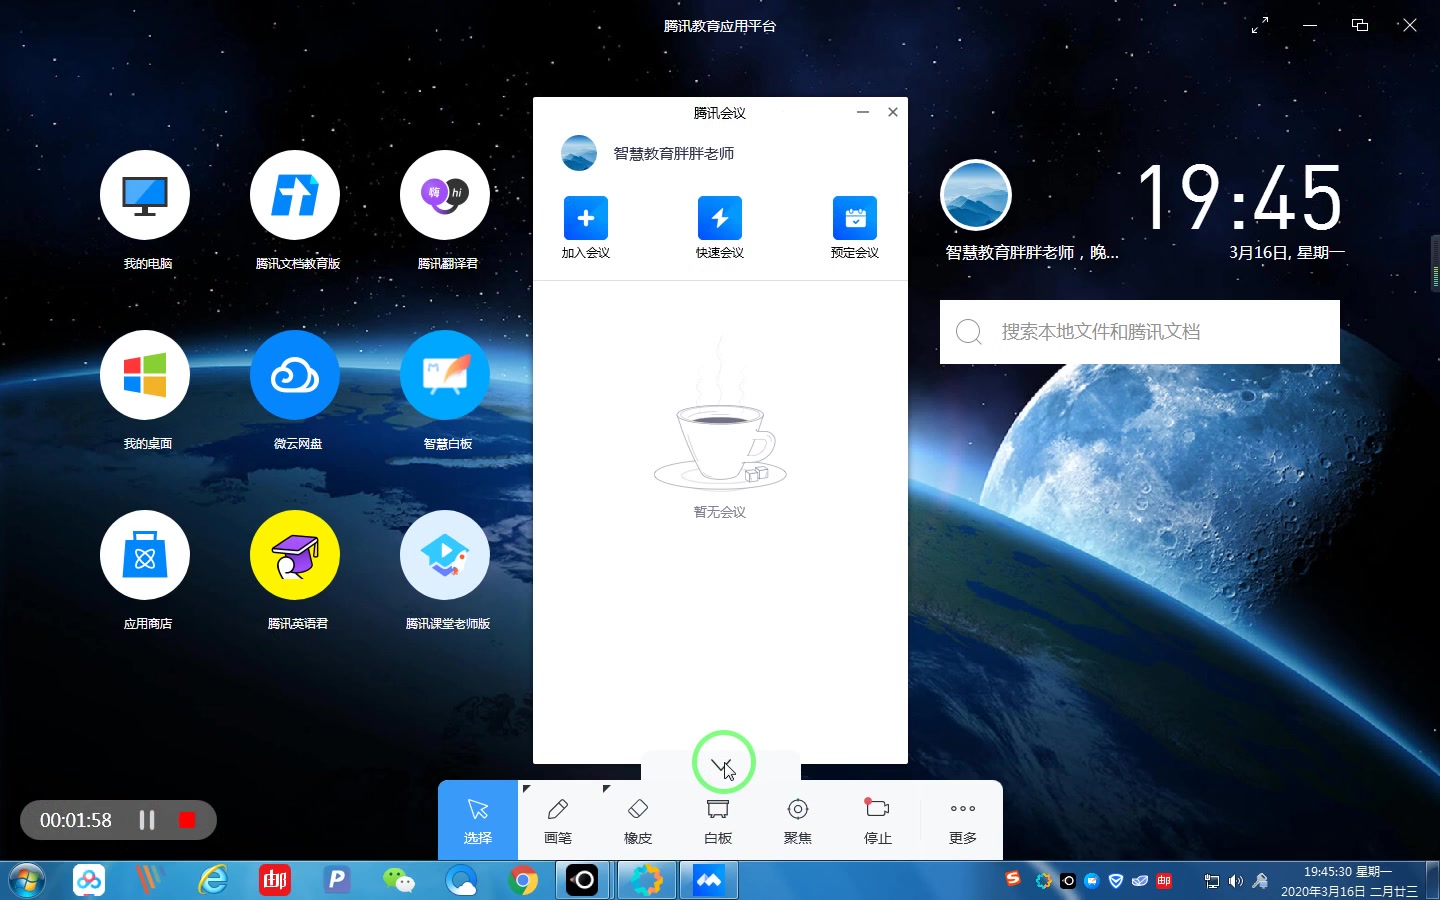Open 预定会议 schedule meeting icon
Image resolution: width=1440 pixels, height=900 pixels.
(855, 218)
